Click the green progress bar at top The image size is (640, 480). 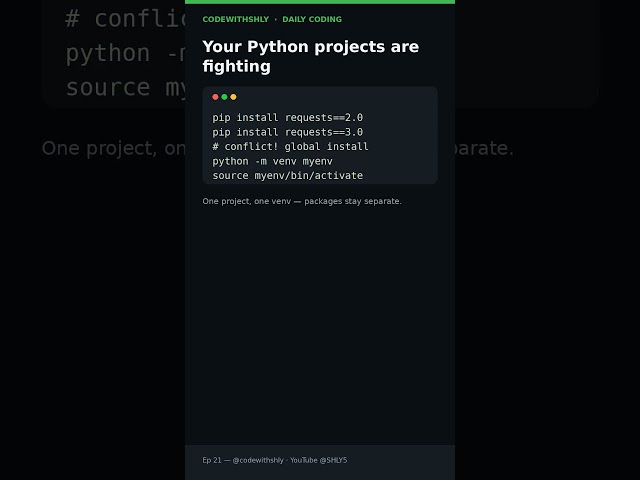(320, 2)
